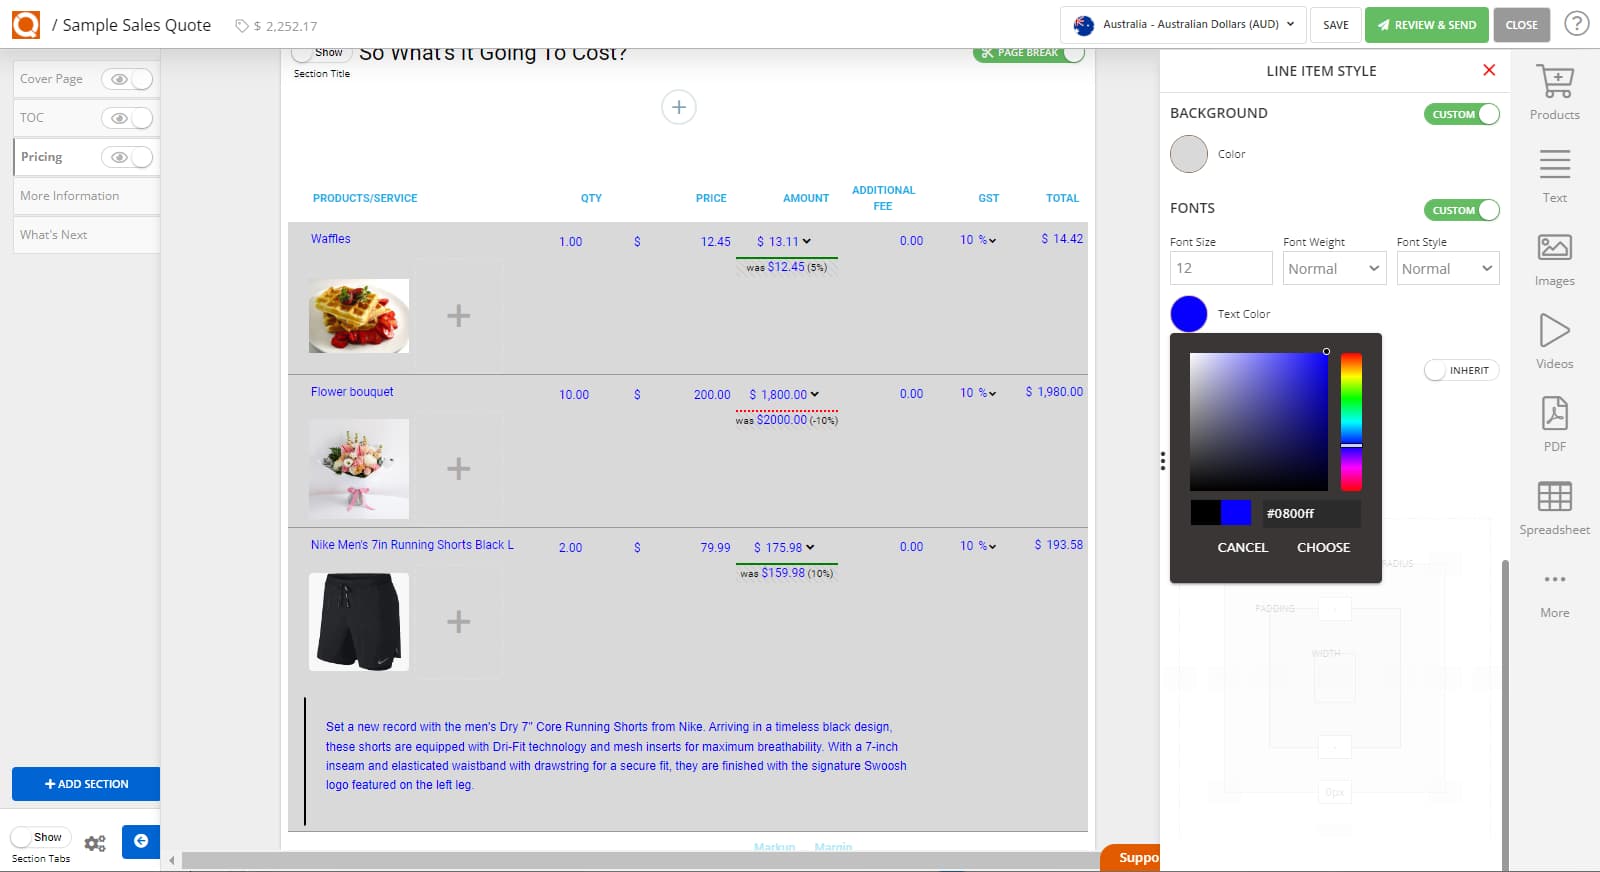Select the Pricing section
1600x872 pixels.
(x=42, y=157)
